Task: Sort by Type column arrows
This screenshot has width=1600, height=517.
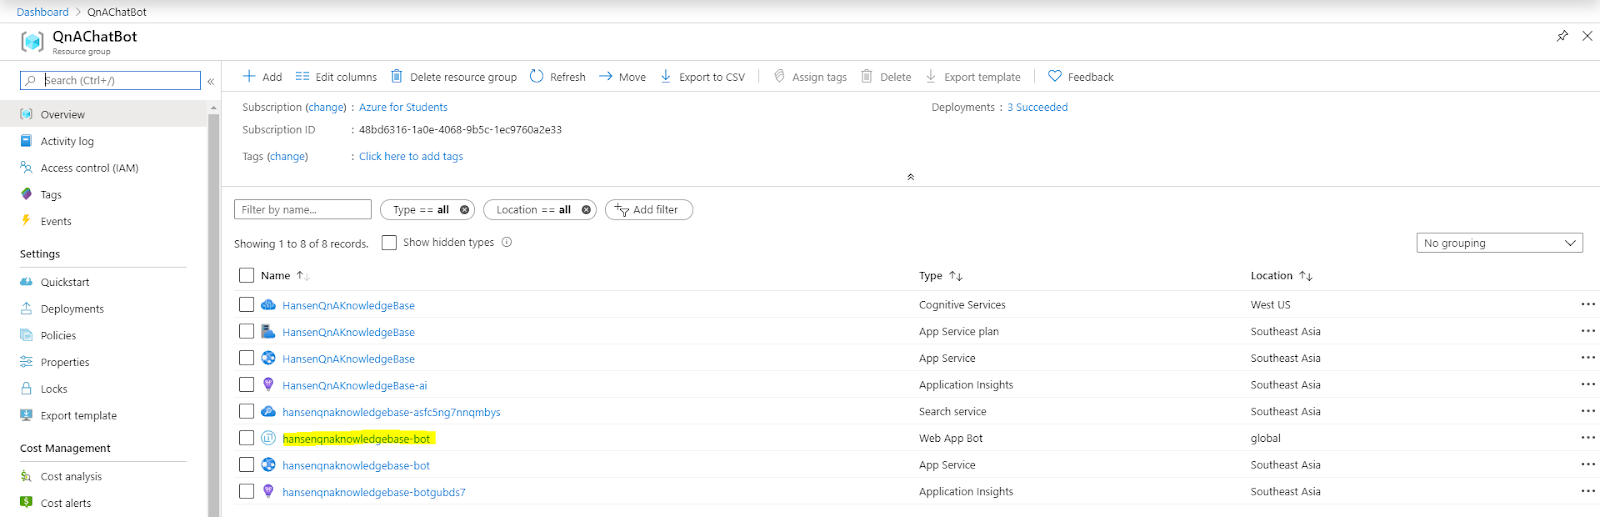Action: click(956, 276)
